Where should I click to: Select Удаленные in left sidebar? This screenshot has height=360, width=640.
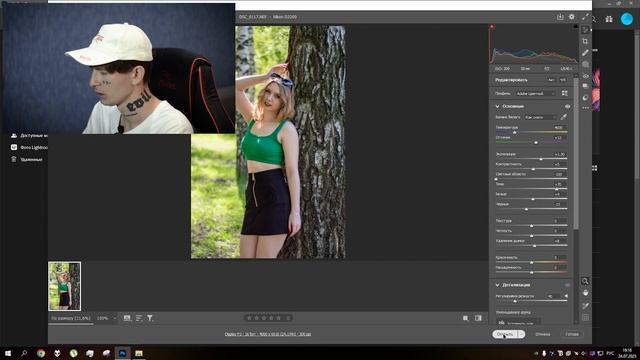[27, 160]
